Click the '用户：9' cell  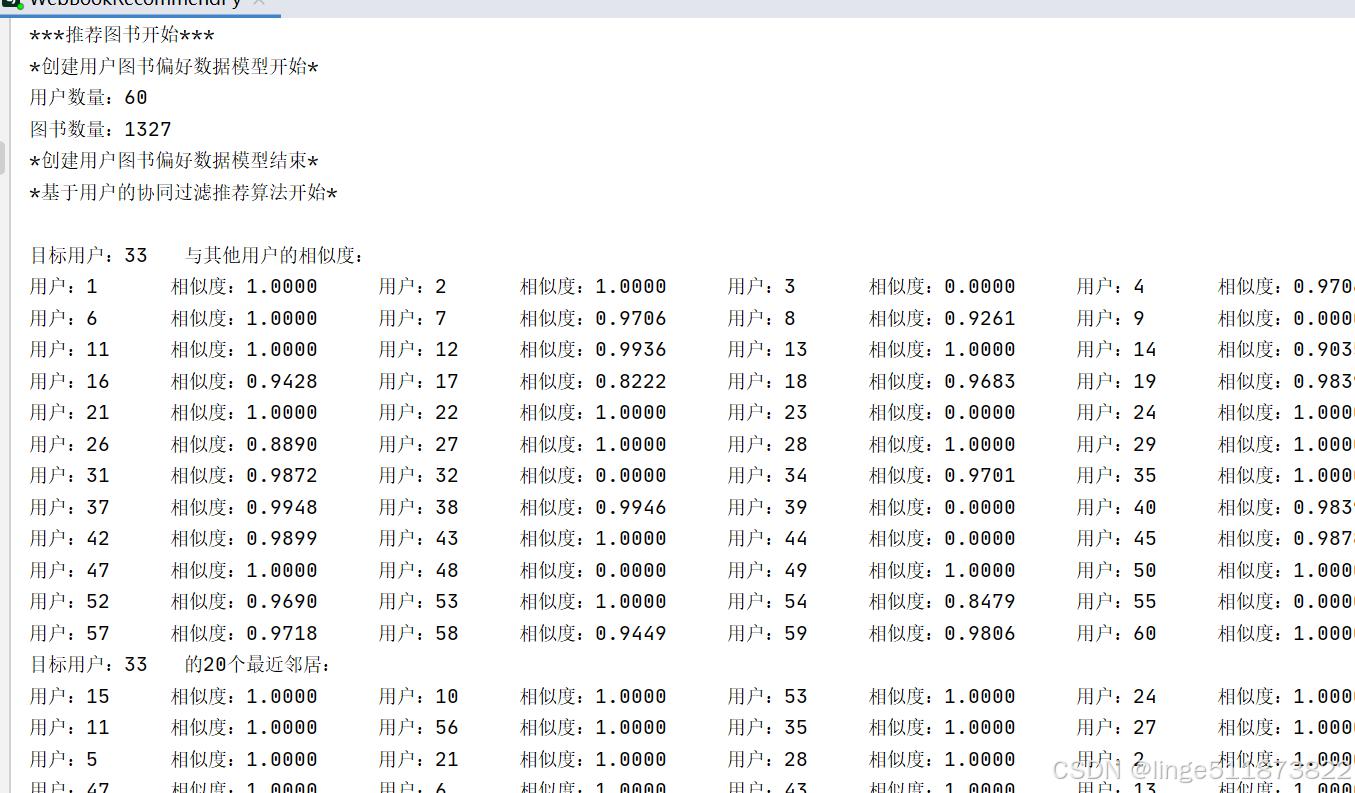1110,319
